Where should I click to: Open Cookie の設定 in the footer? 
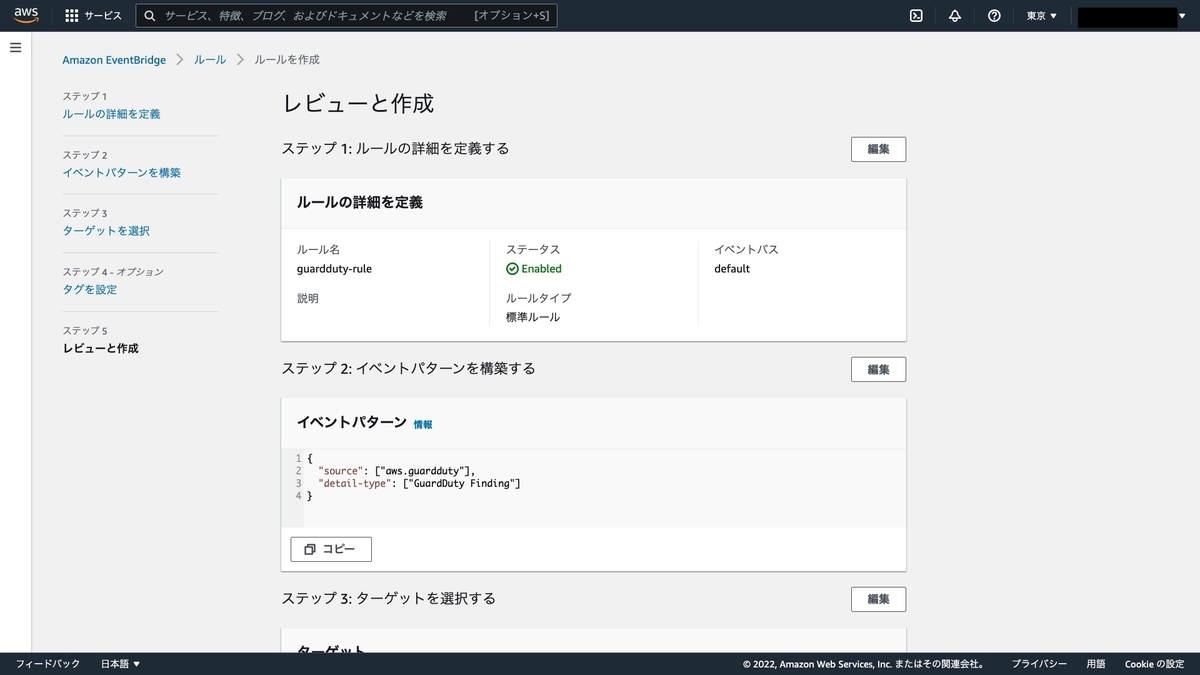(1154, 663)
